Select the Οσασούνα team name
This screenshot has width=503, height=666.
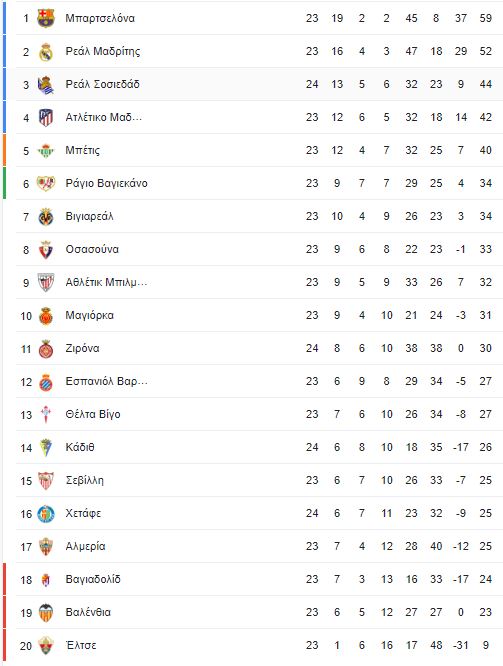pyautogui.click(x=92, y=249)
